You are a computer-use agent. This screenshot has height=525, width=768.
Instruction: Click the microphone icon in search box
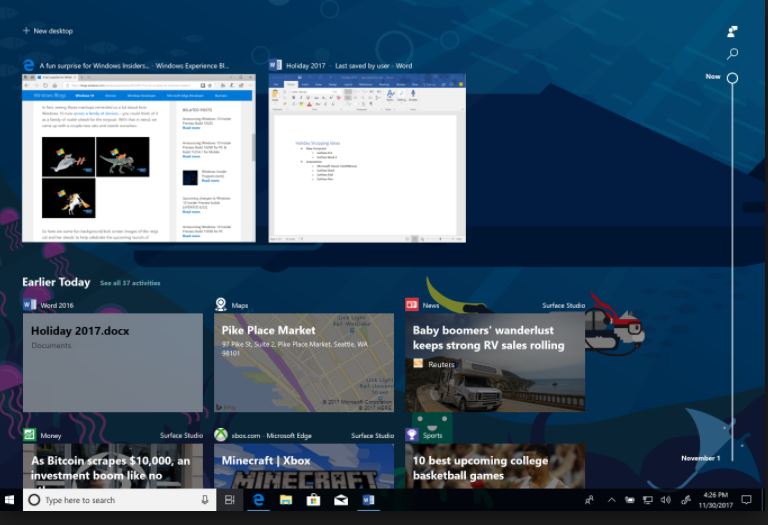(205, 500)
